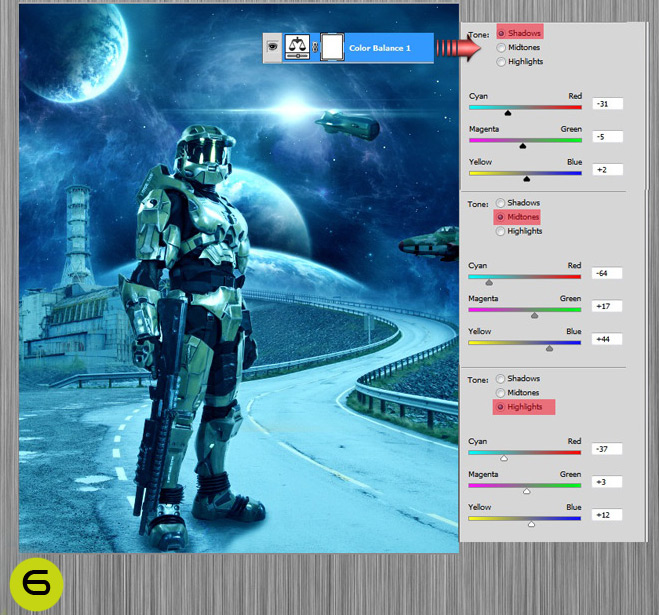Select Shadows radio in the section with Cyan -31
This screenshot has height=615, width=659.
[x=501, y=33]
